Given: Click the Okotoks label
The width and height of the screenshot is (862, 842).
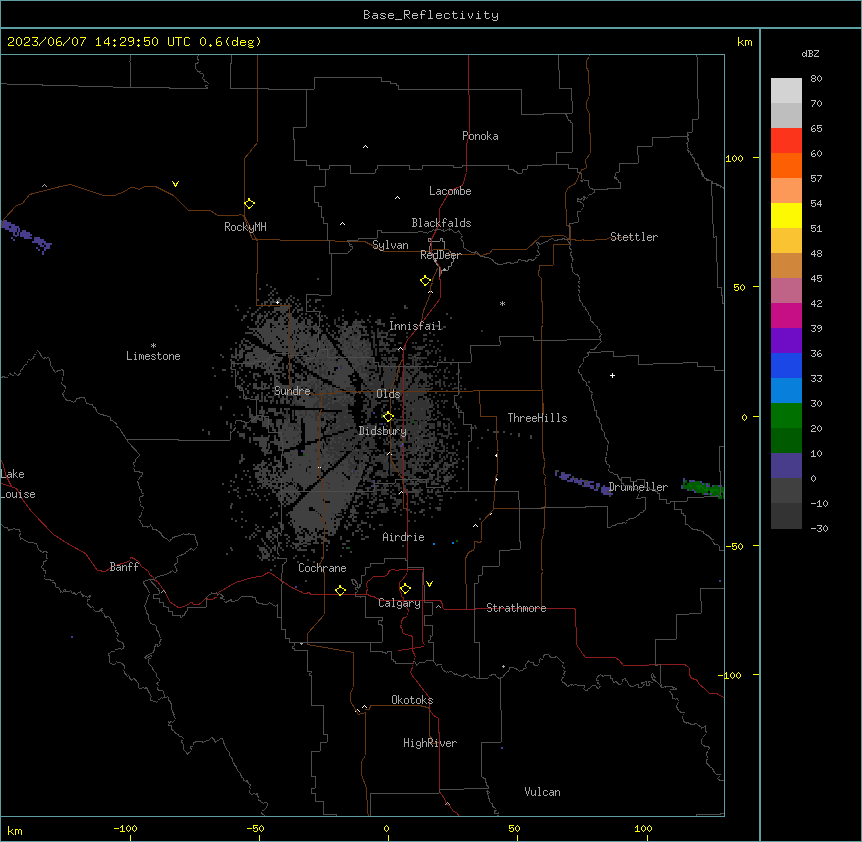Looking at the screenshot, I should 412,700.
